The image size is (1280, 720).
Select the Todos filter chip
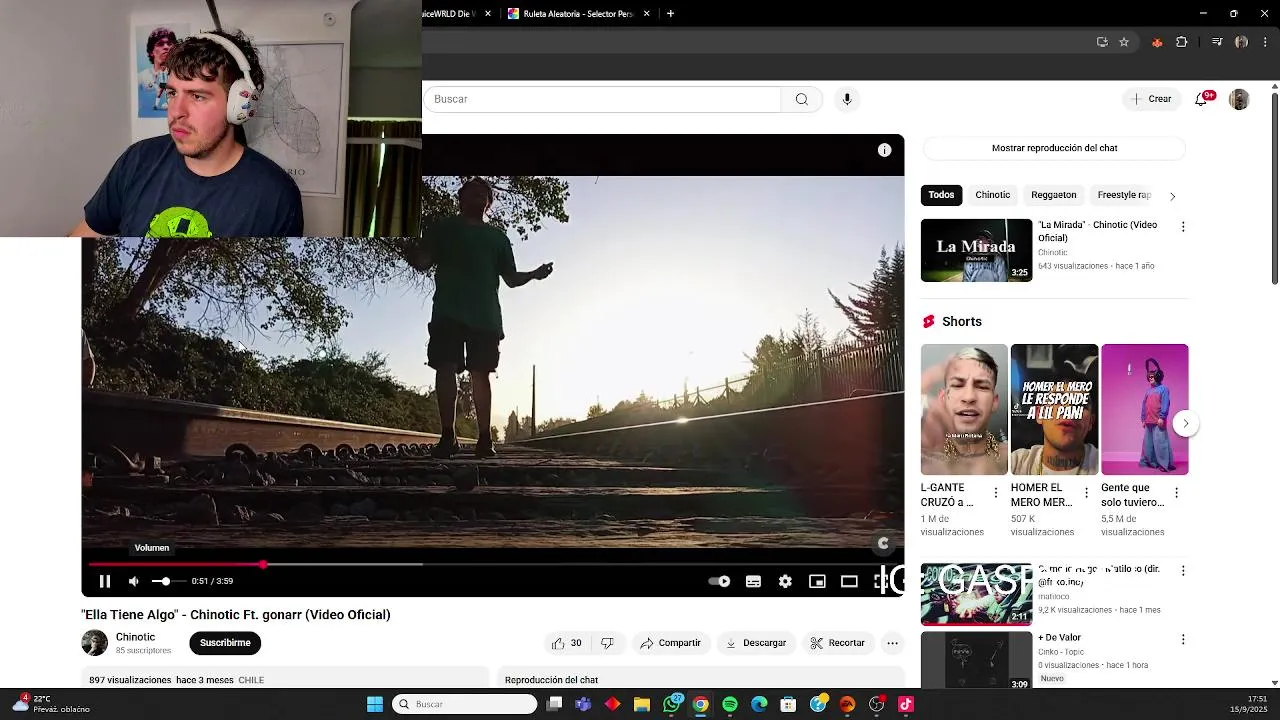(x=941, y=195)
